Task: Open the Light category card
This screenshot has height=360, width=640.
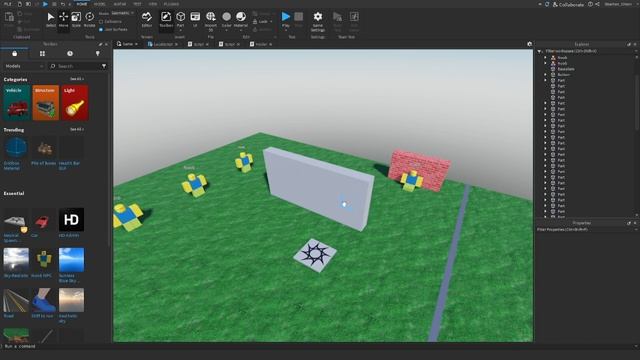Action: tap(75, 102)
